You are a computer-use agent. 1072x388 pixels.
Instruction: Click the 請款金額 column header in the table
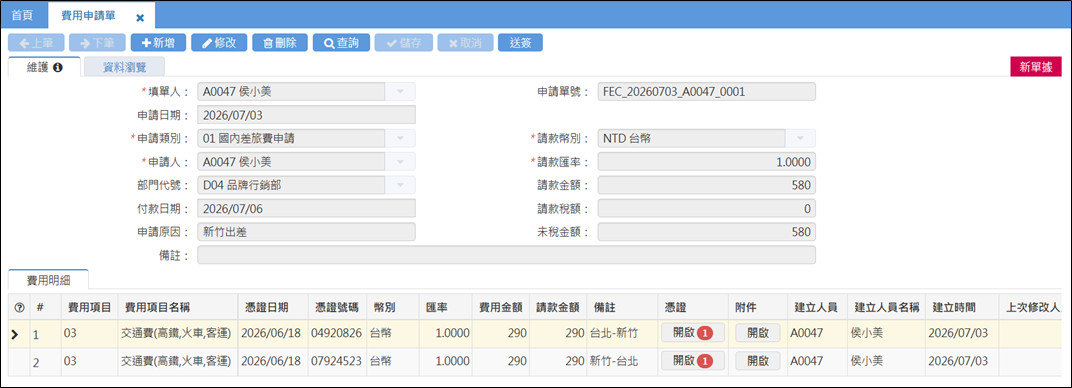(559, 307)
